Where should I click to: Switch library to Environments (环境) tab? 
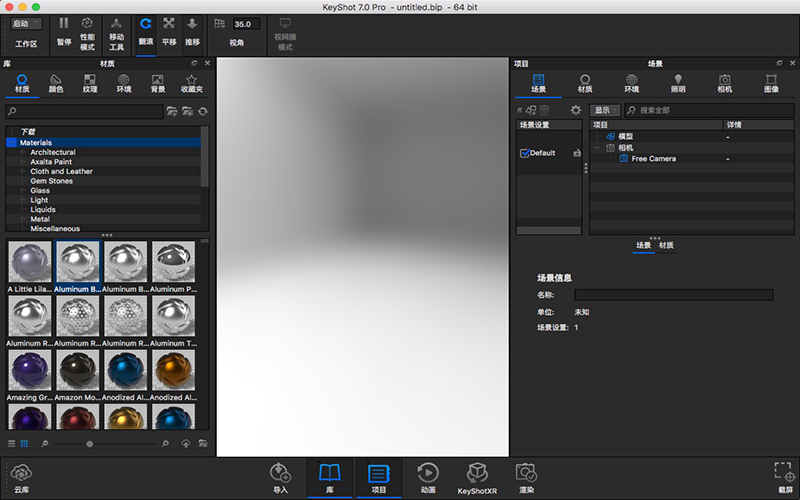click(124, 84)
